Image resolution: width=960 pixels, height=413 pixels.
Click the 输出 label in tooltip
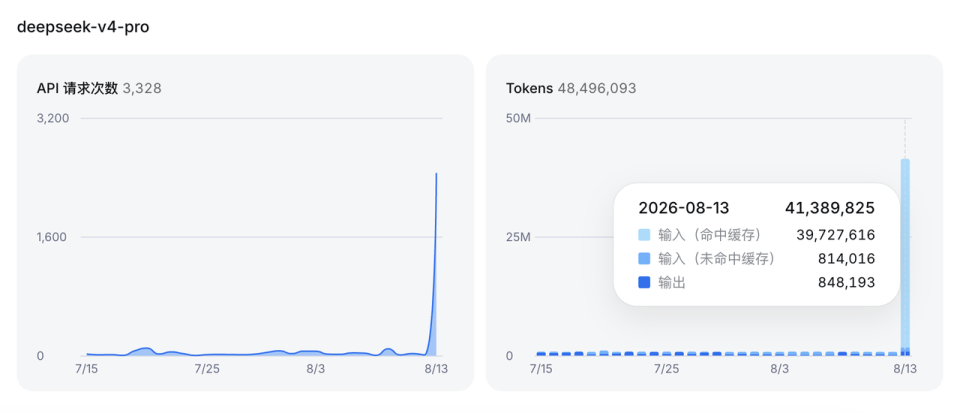coord(672,283)
